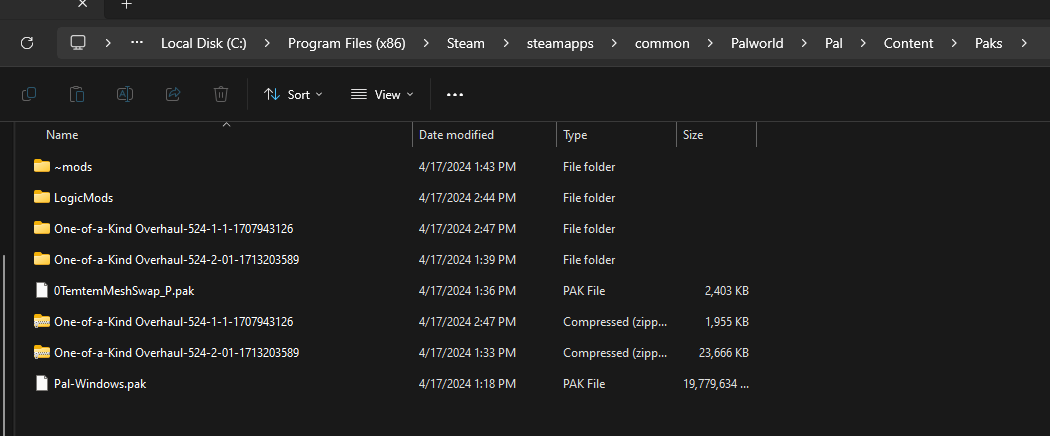Select folder icon of One-of-a-Kind Overhaul-524-2-01 folder
The height and width of the screenshot is (436, 1050).
pos(42,259)
